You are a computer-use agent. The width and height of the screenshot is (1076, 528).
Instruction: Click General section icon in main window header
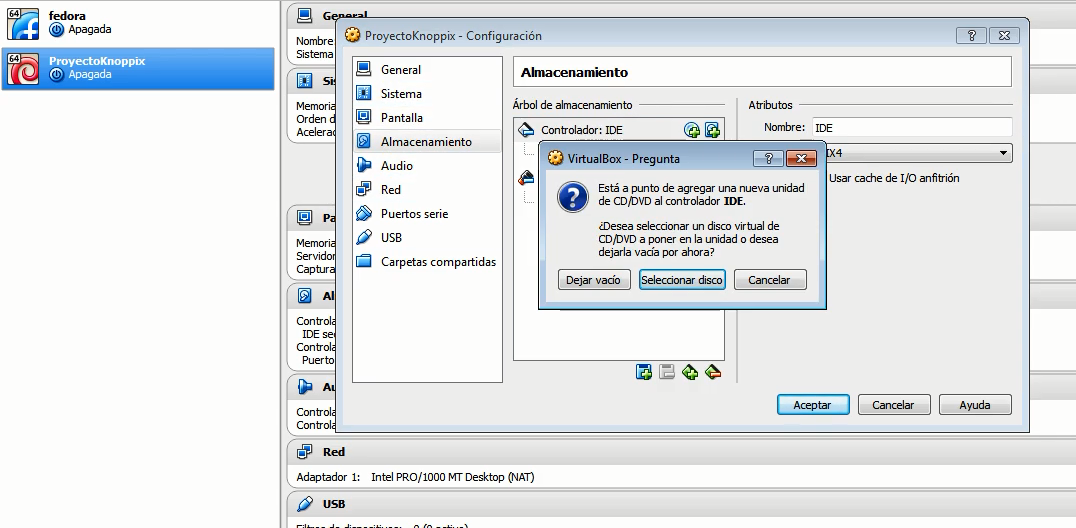pos(305,15)
